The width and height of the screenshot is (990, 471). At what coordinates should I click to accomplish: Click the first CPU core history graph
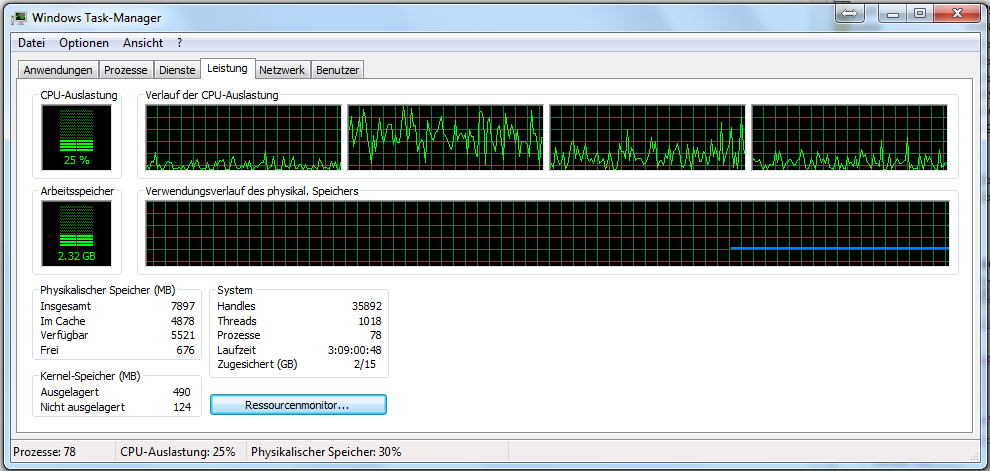pos(243,137)
